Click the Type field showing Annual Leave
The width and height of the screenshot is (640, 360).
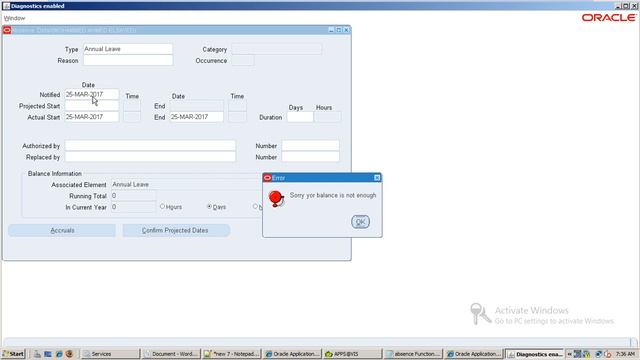128,49
